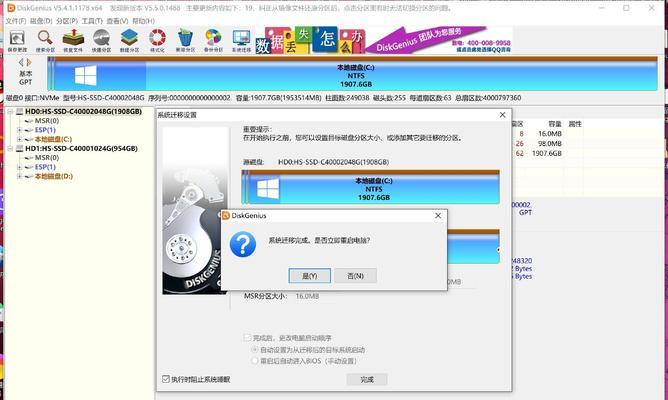Viewport: 668px width, 400px height.
Task: Click the 容量 column header
Action: tap(555, 124)
